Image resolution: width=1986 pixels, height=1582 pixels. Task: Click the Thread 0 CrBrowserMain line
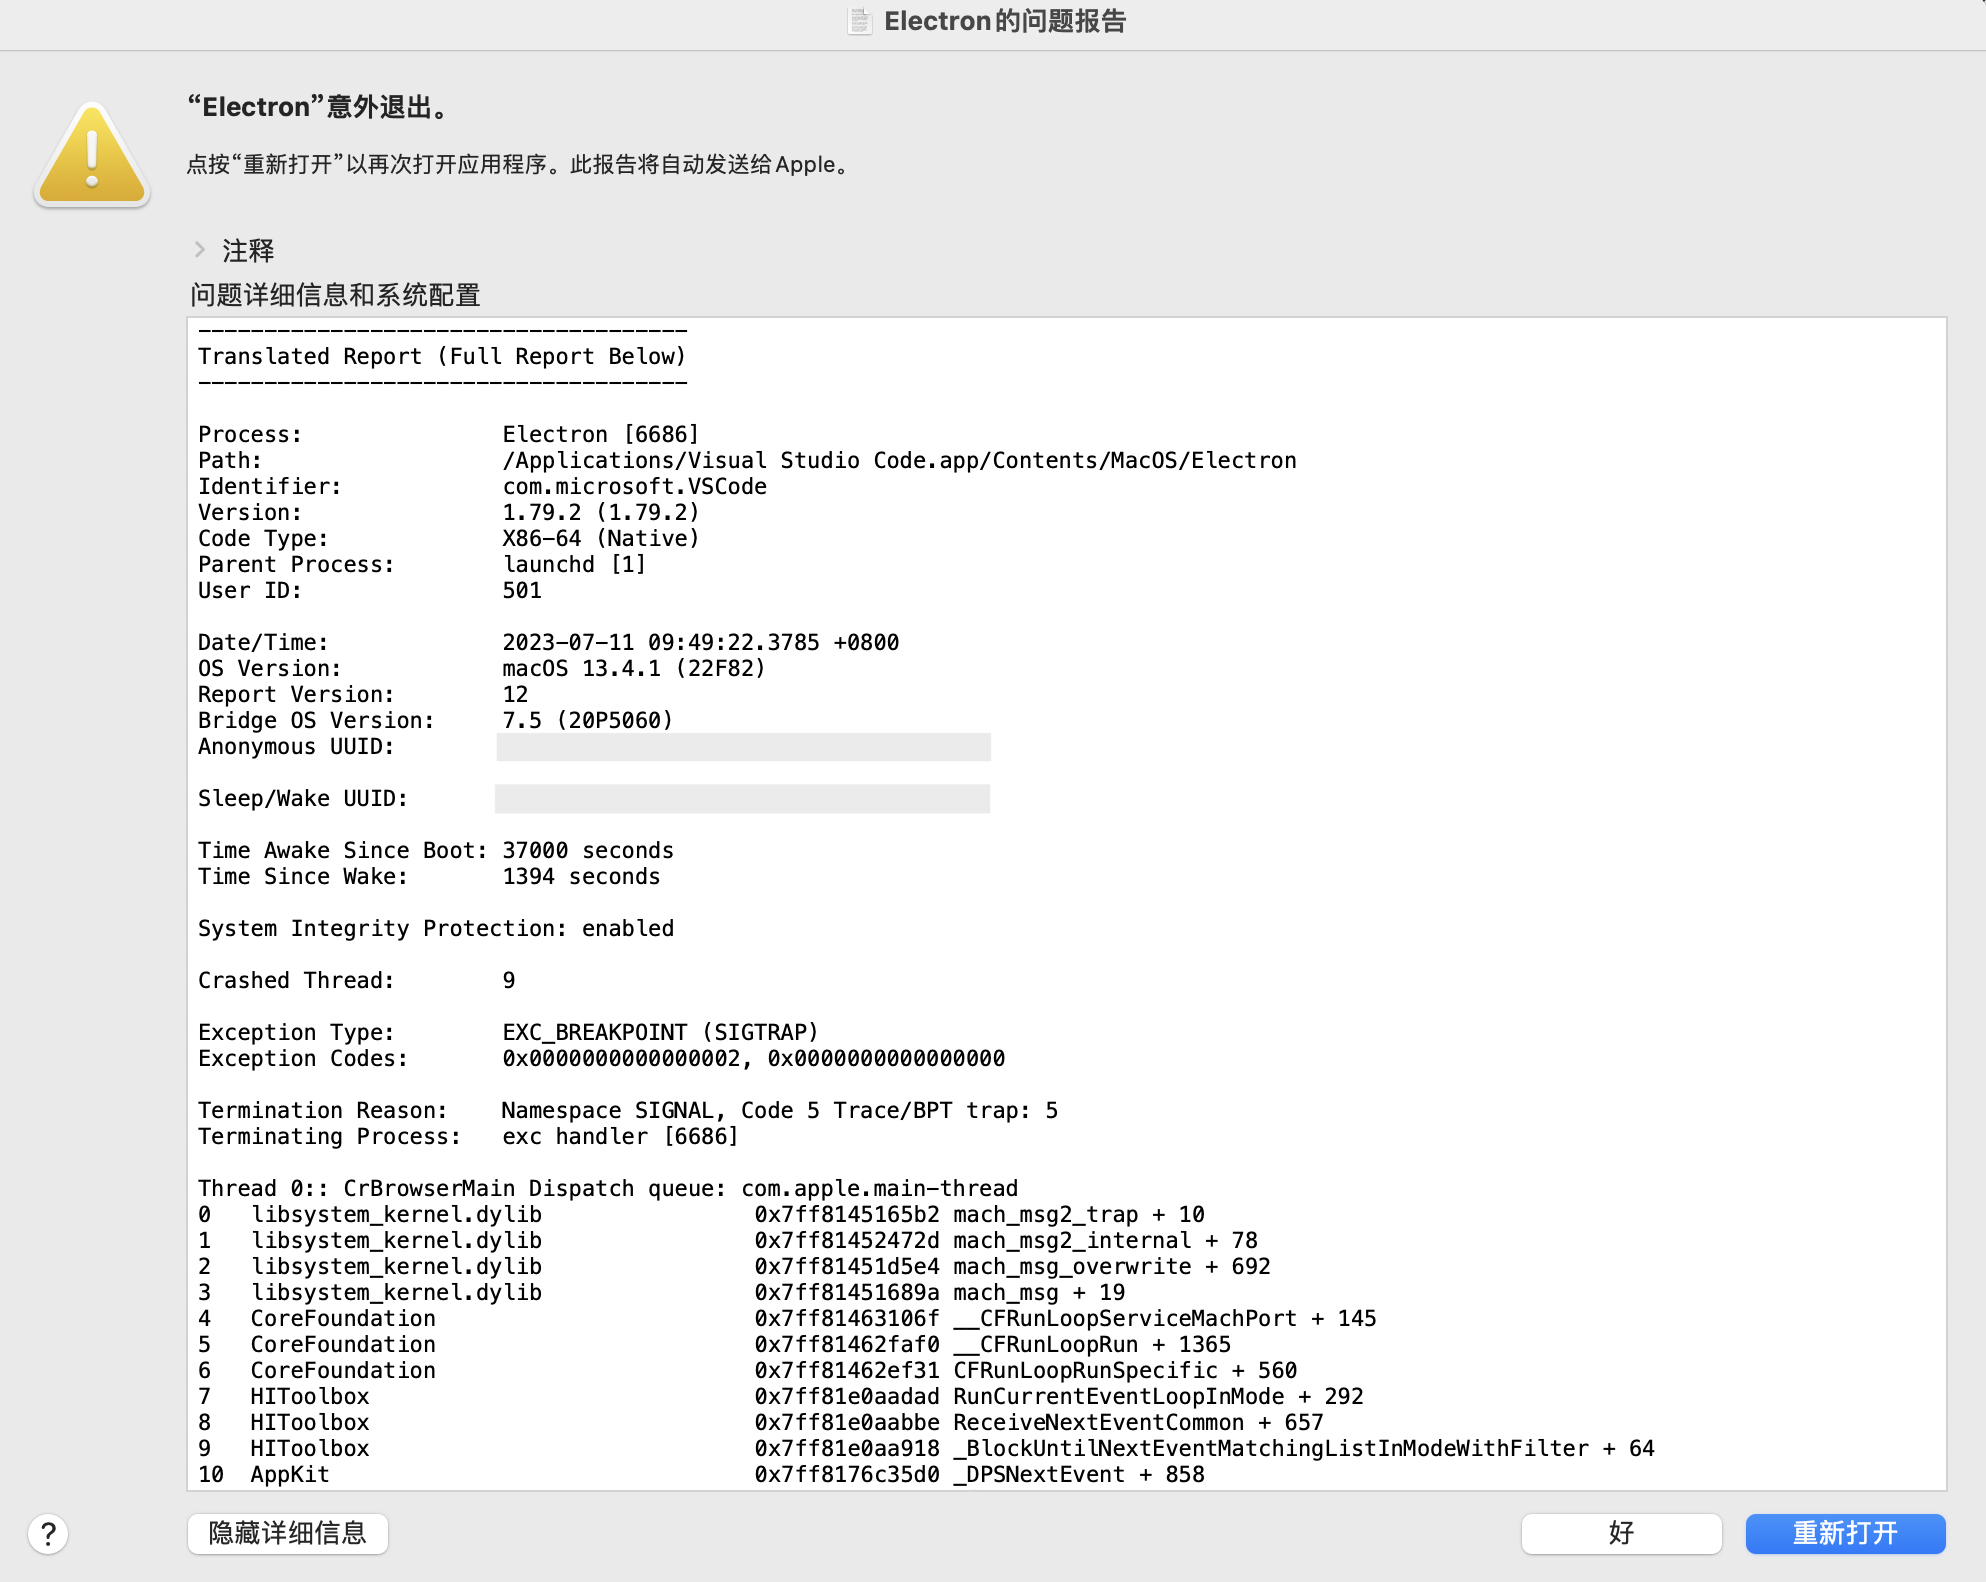[x=607, y=1188]
